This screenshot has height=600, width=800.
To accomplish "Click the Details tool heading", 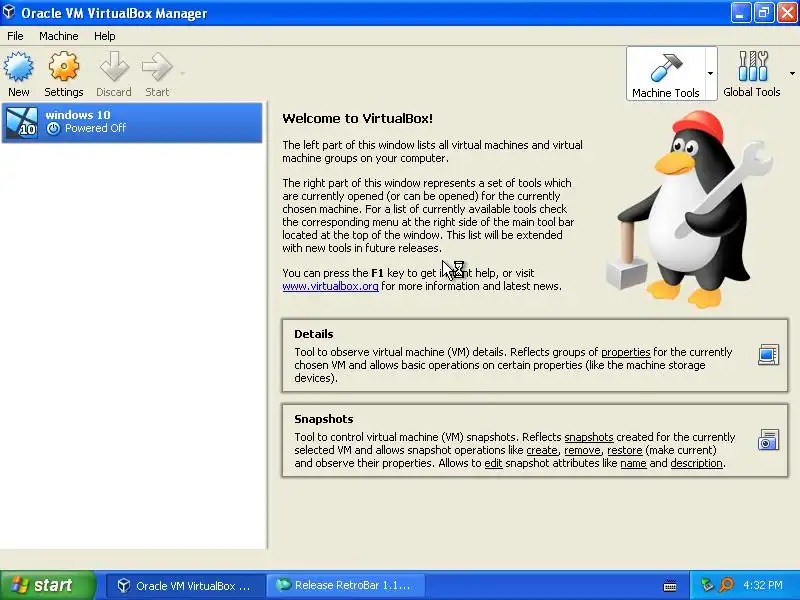I will pyautogui.click(x=314, y=334).
